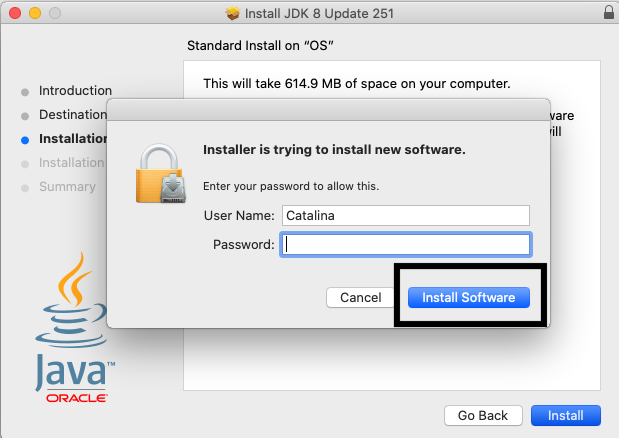The height and width of the screenshot is (438, 619).
Task: Click 'Enter your password to allow this.'
Action: (291, 186)
